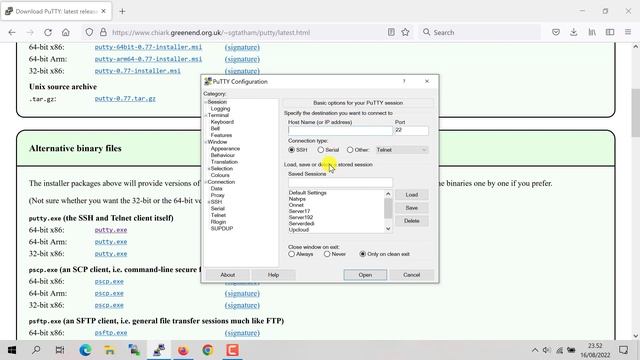Image resolution: width=640 pixels, height=360 pixels.
Task: Open red C application on taskbar
Action: pos(232,350)
